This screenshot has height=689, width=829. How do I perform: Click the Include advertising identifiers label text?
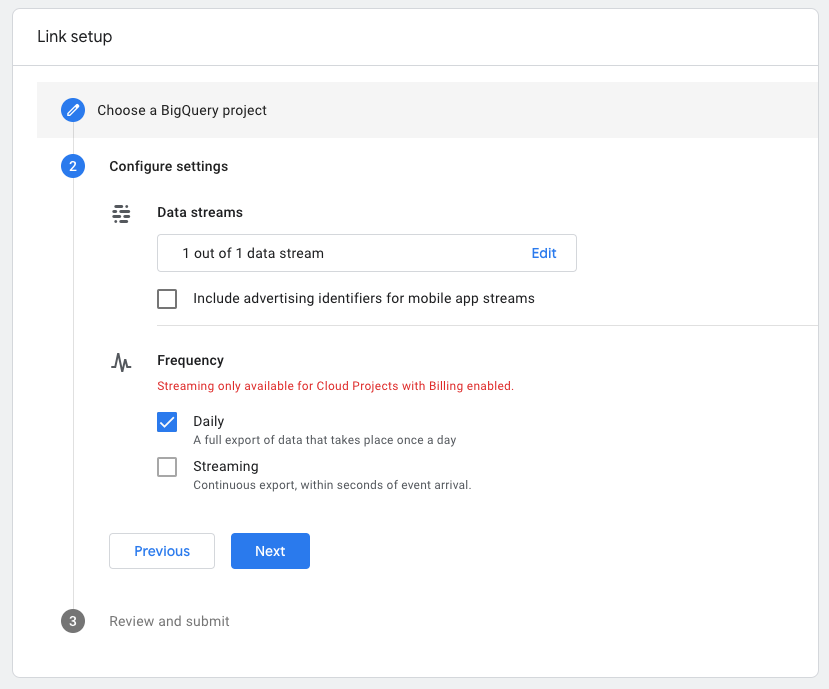point(364,298)
